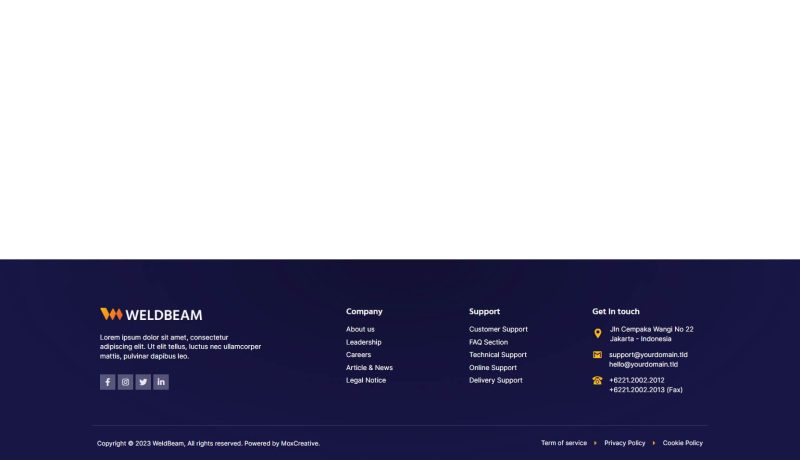Screen dimensions: 800x460
Task: Click the telephone icon
Action: [x=598, y=381]
